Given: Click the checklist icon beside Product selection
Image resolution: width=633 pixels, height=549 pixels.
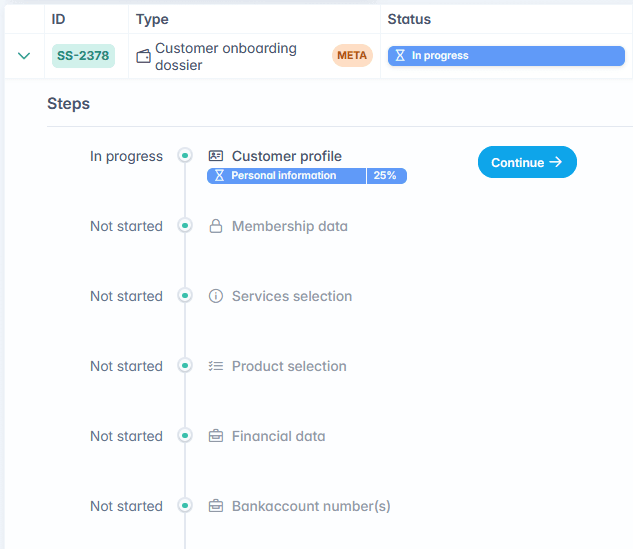Looking at the screenshot, I should pyautogui.click(x=215, y=366).
